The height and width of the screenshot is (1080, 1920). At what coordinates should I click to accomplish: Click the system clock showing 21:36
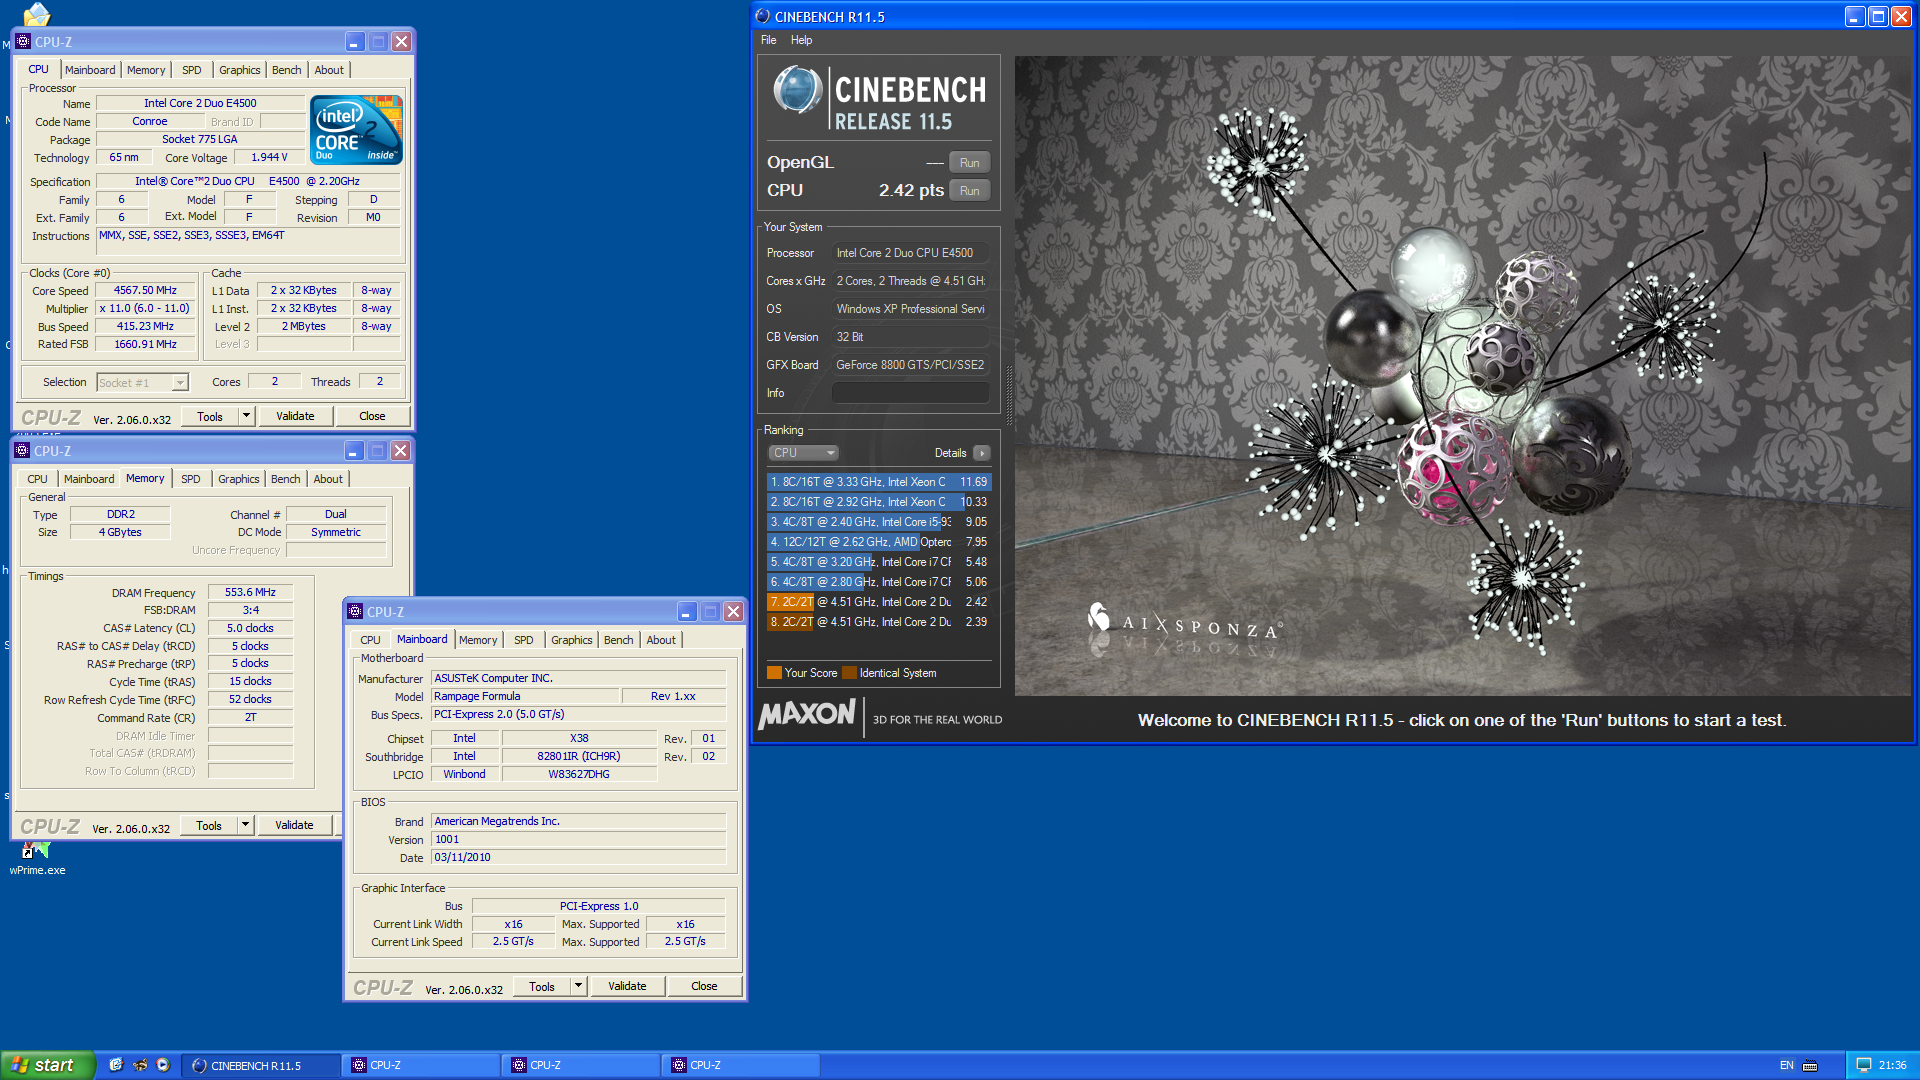[1893, 1065]
